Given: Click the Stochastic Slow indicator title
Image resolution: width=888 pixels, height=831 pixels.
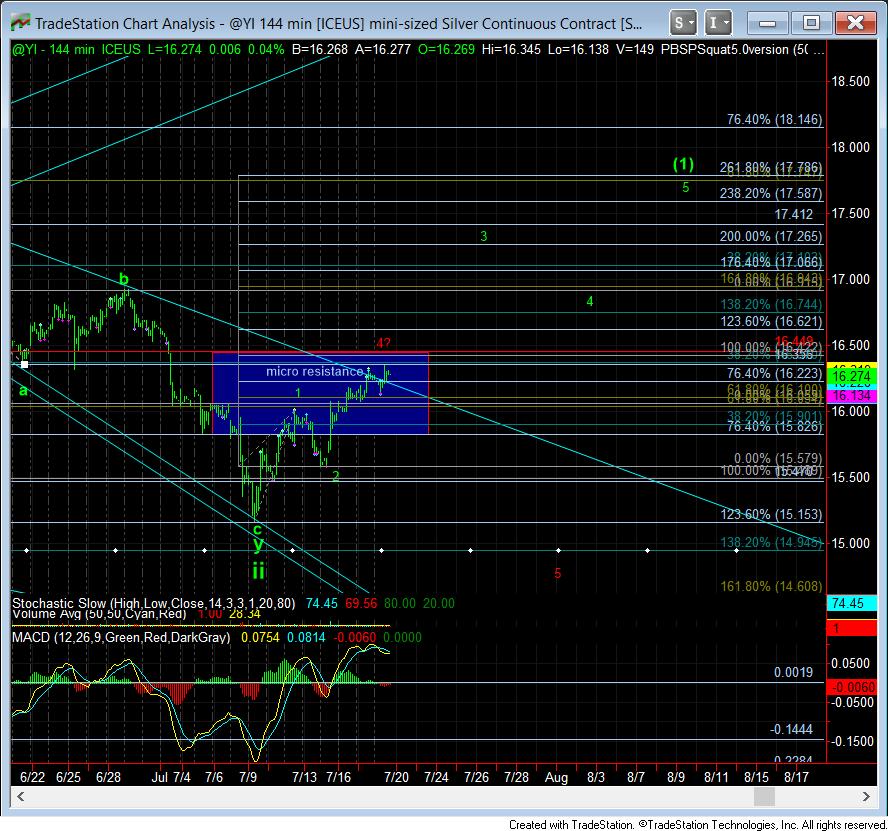Looking at the screenshot, I should (153, 603).
